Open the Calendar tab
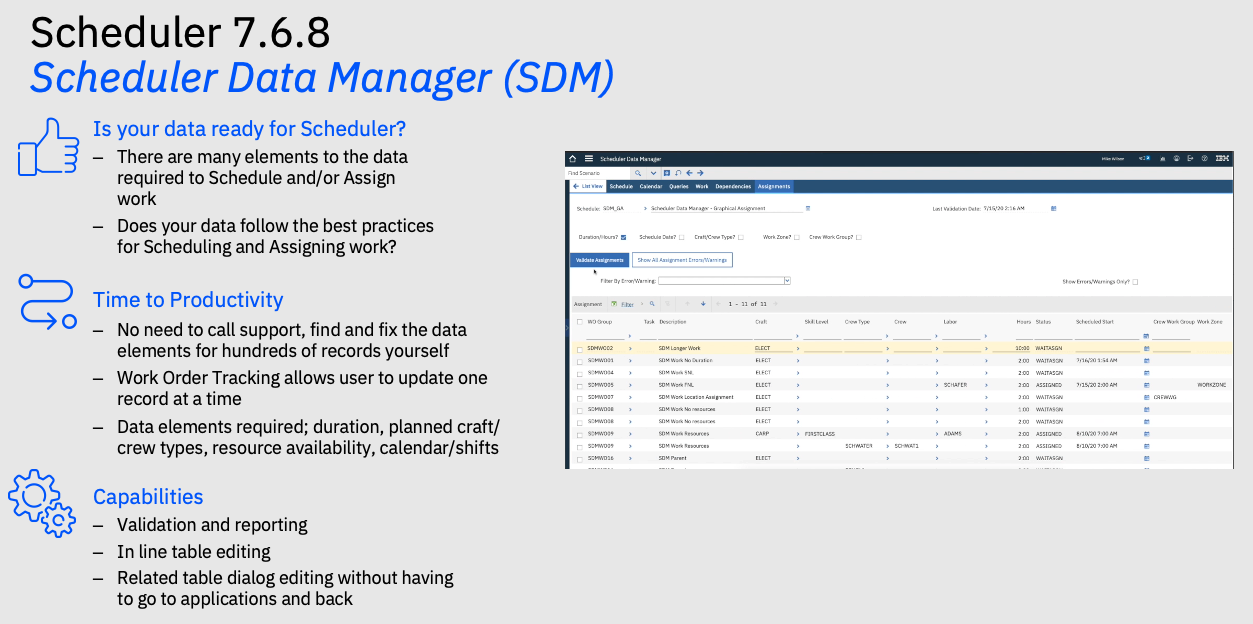The width and height of the screenshot is (1253, 624). pos(651,186)
